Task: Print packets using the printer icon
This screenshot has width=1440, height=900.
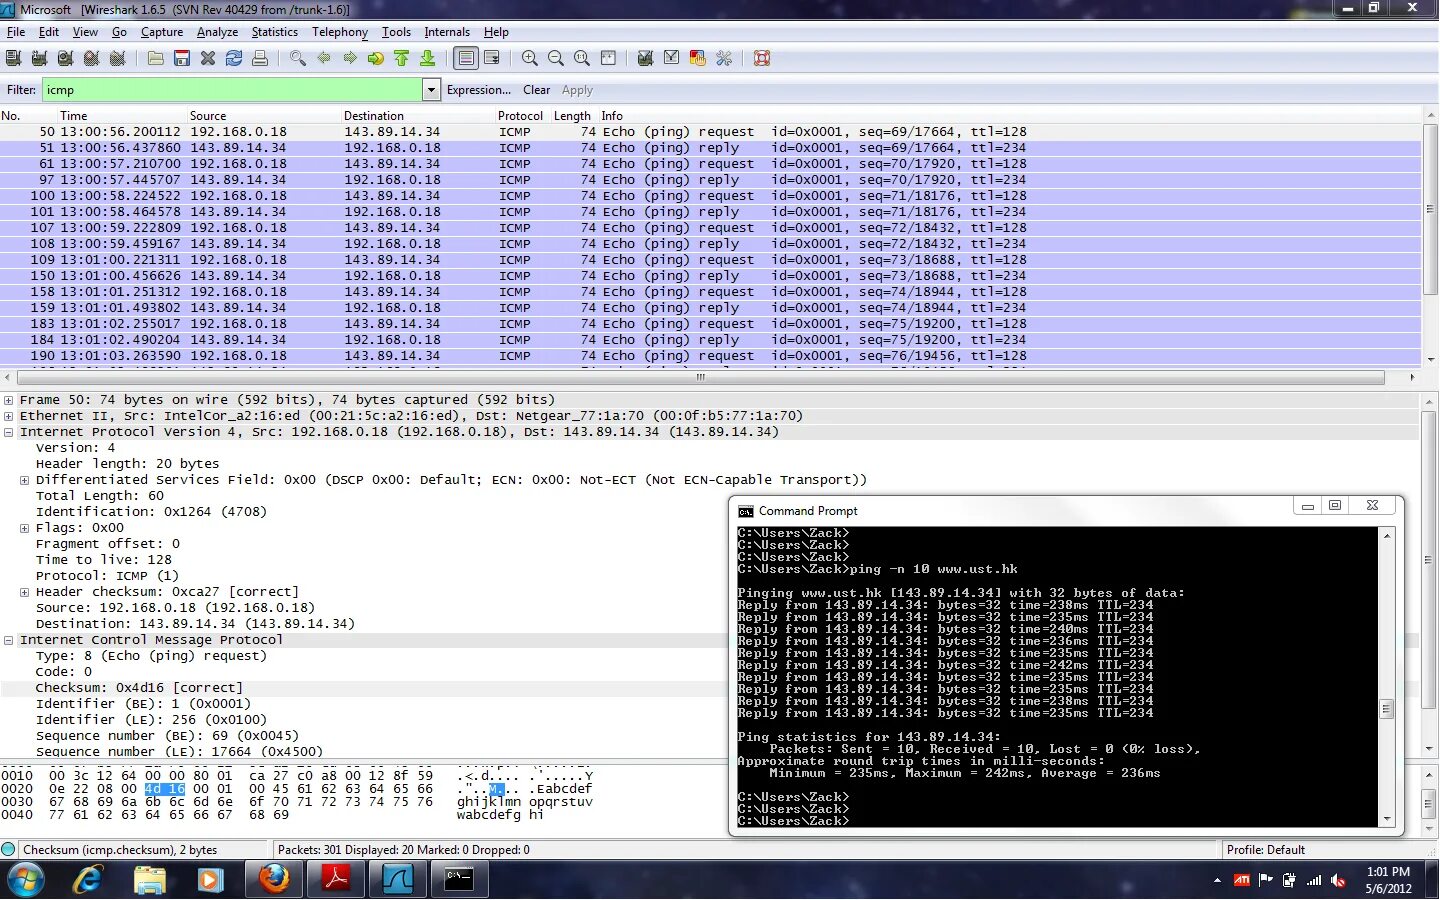Action: (x=260, y=58)
